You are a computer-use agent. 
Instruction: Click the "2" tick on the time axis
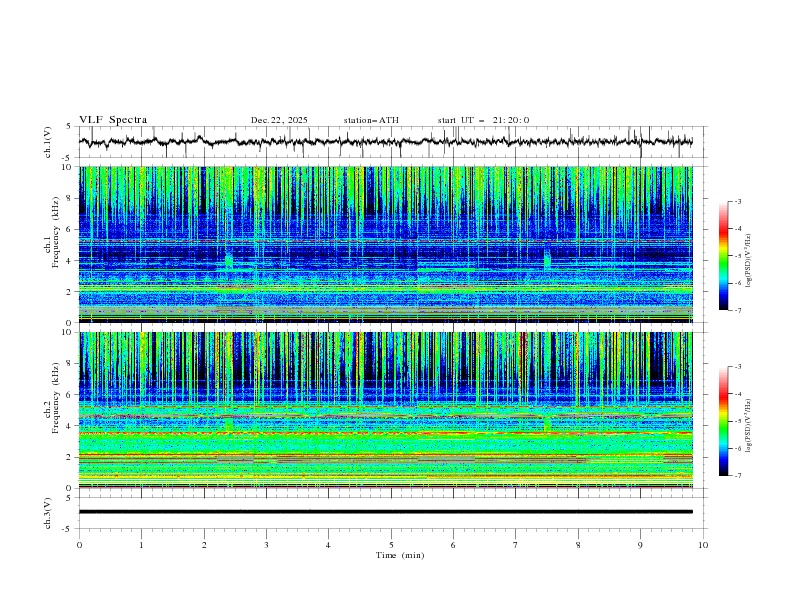pos(204,545)
